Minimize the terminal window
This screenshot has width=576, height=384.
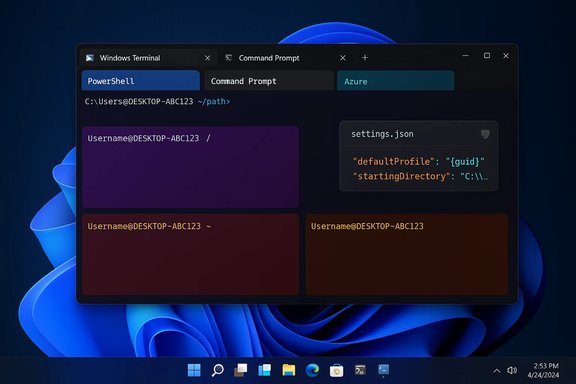click(x=466, y=55)
